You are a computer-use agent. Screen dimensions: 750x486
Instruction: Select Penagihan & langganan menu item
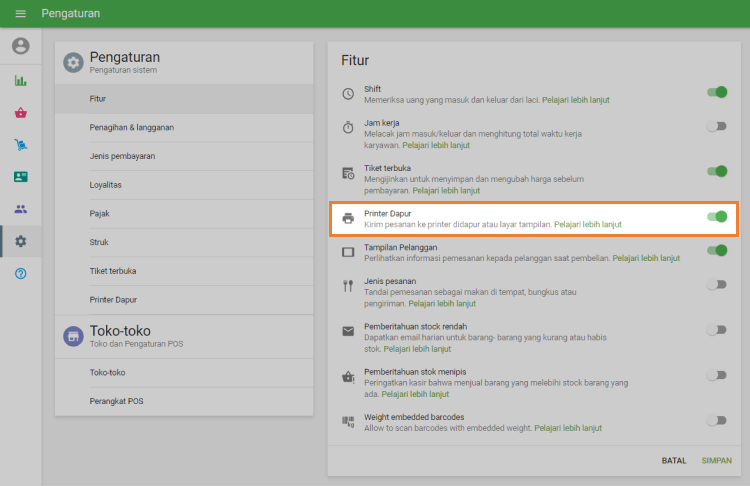pos(132,127)
